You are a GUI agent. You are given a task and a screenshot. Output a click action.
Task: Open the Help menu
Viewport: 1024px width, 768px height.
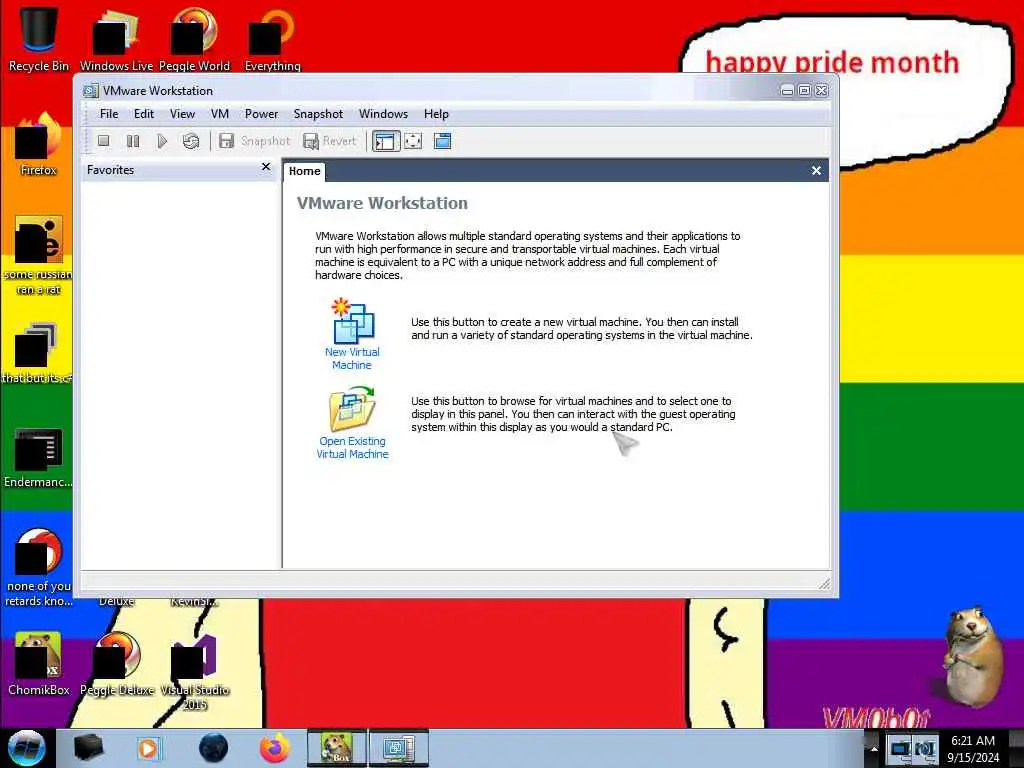tap(436, 114)
